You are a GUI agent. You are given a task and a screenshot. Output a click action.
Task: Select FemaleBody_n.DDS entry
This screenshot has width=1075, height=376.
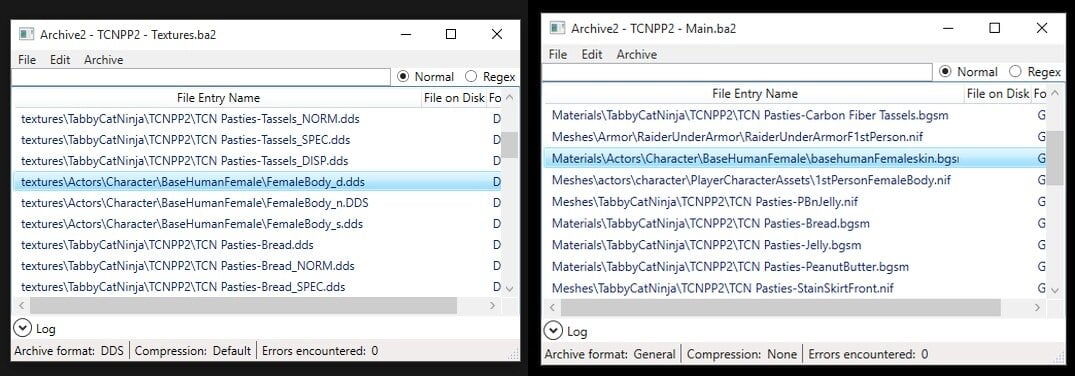[x=257, y=203]
